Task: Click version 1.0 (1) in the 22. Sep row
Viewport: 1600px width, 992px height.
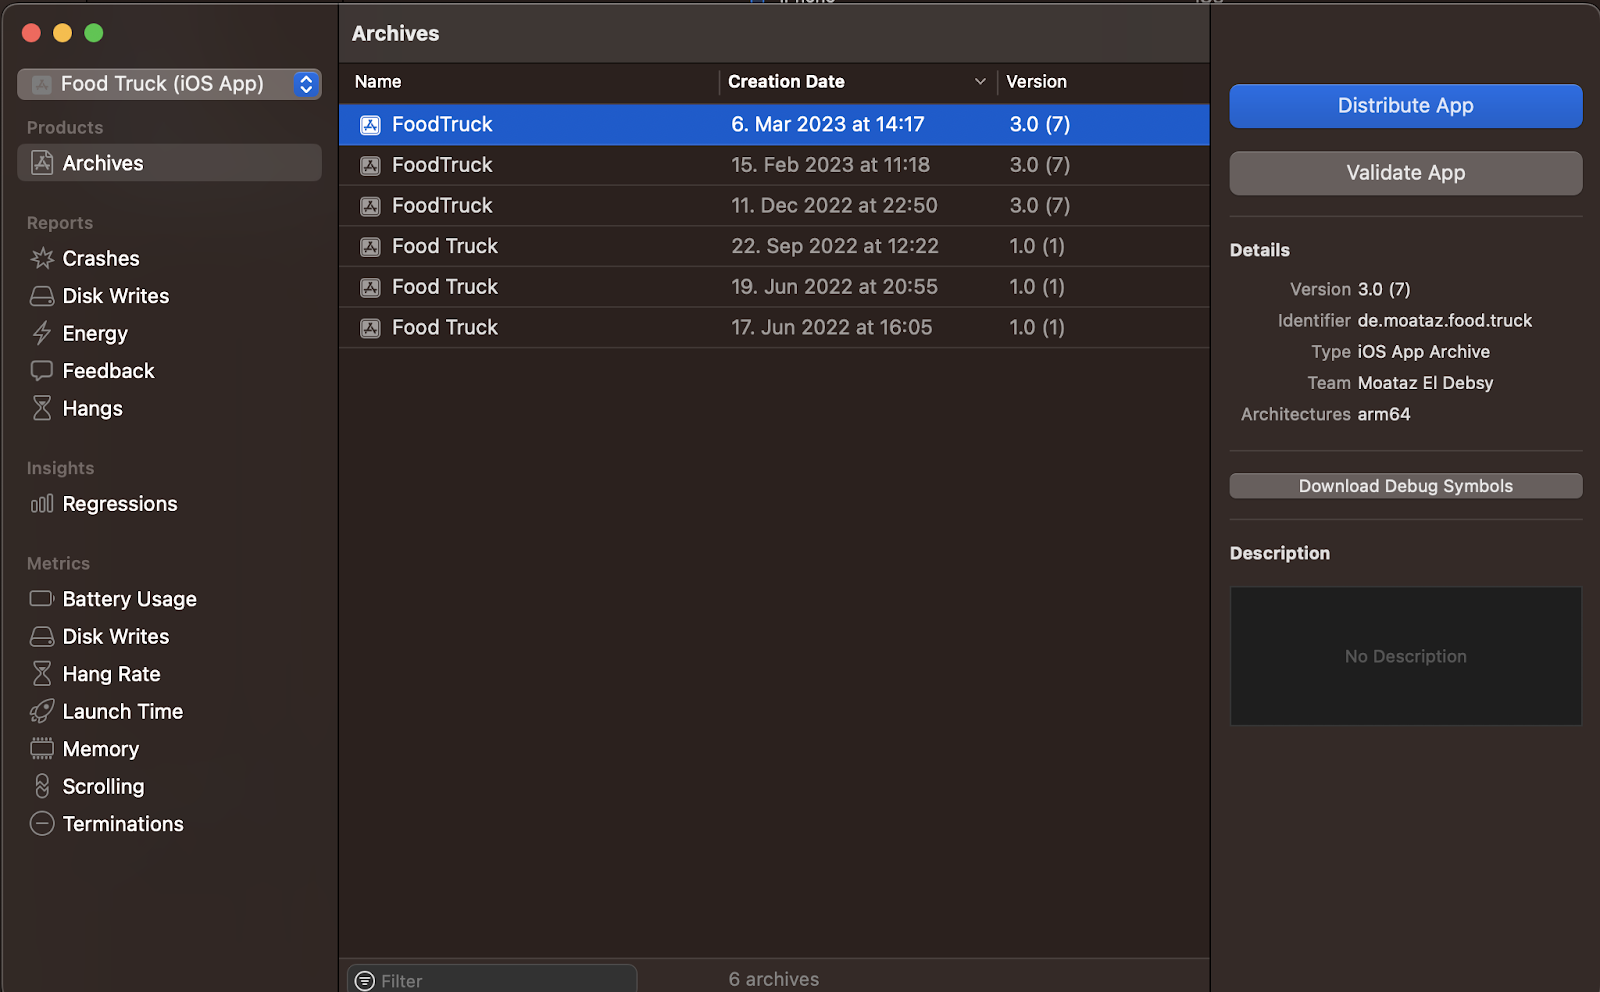Action: (x=1037, y=246)
